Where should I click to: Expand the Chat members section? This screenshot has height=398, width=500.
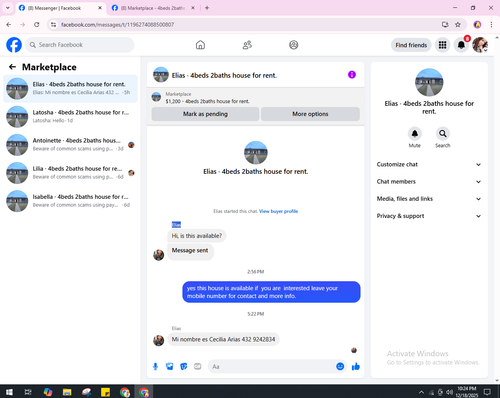pos(429,182)
